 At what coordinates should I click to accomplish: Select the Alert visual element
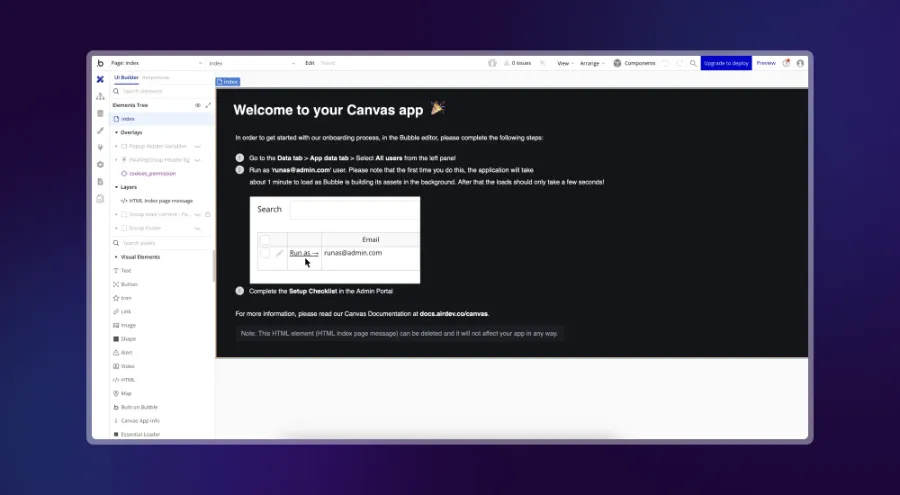123,353
